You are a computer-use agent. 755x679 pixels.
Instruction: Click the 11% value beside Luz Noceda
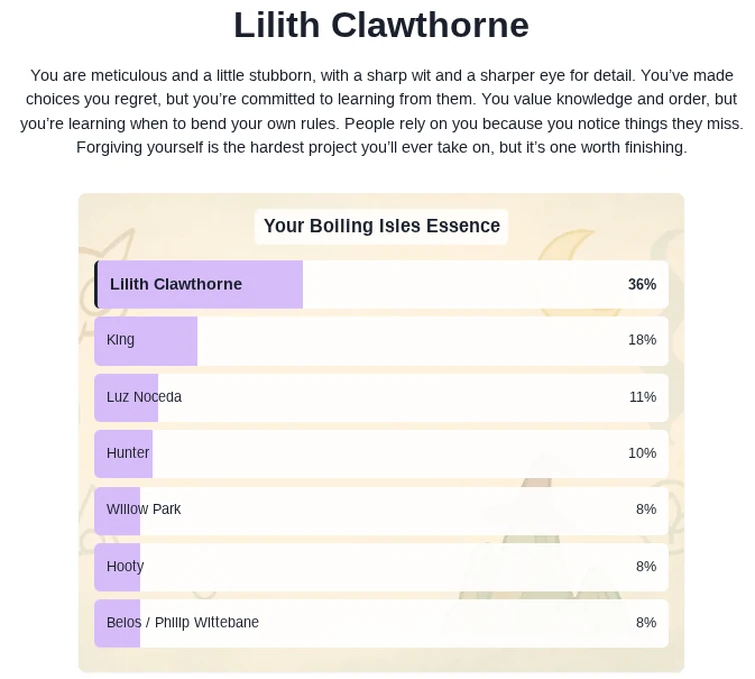(642, 397)
